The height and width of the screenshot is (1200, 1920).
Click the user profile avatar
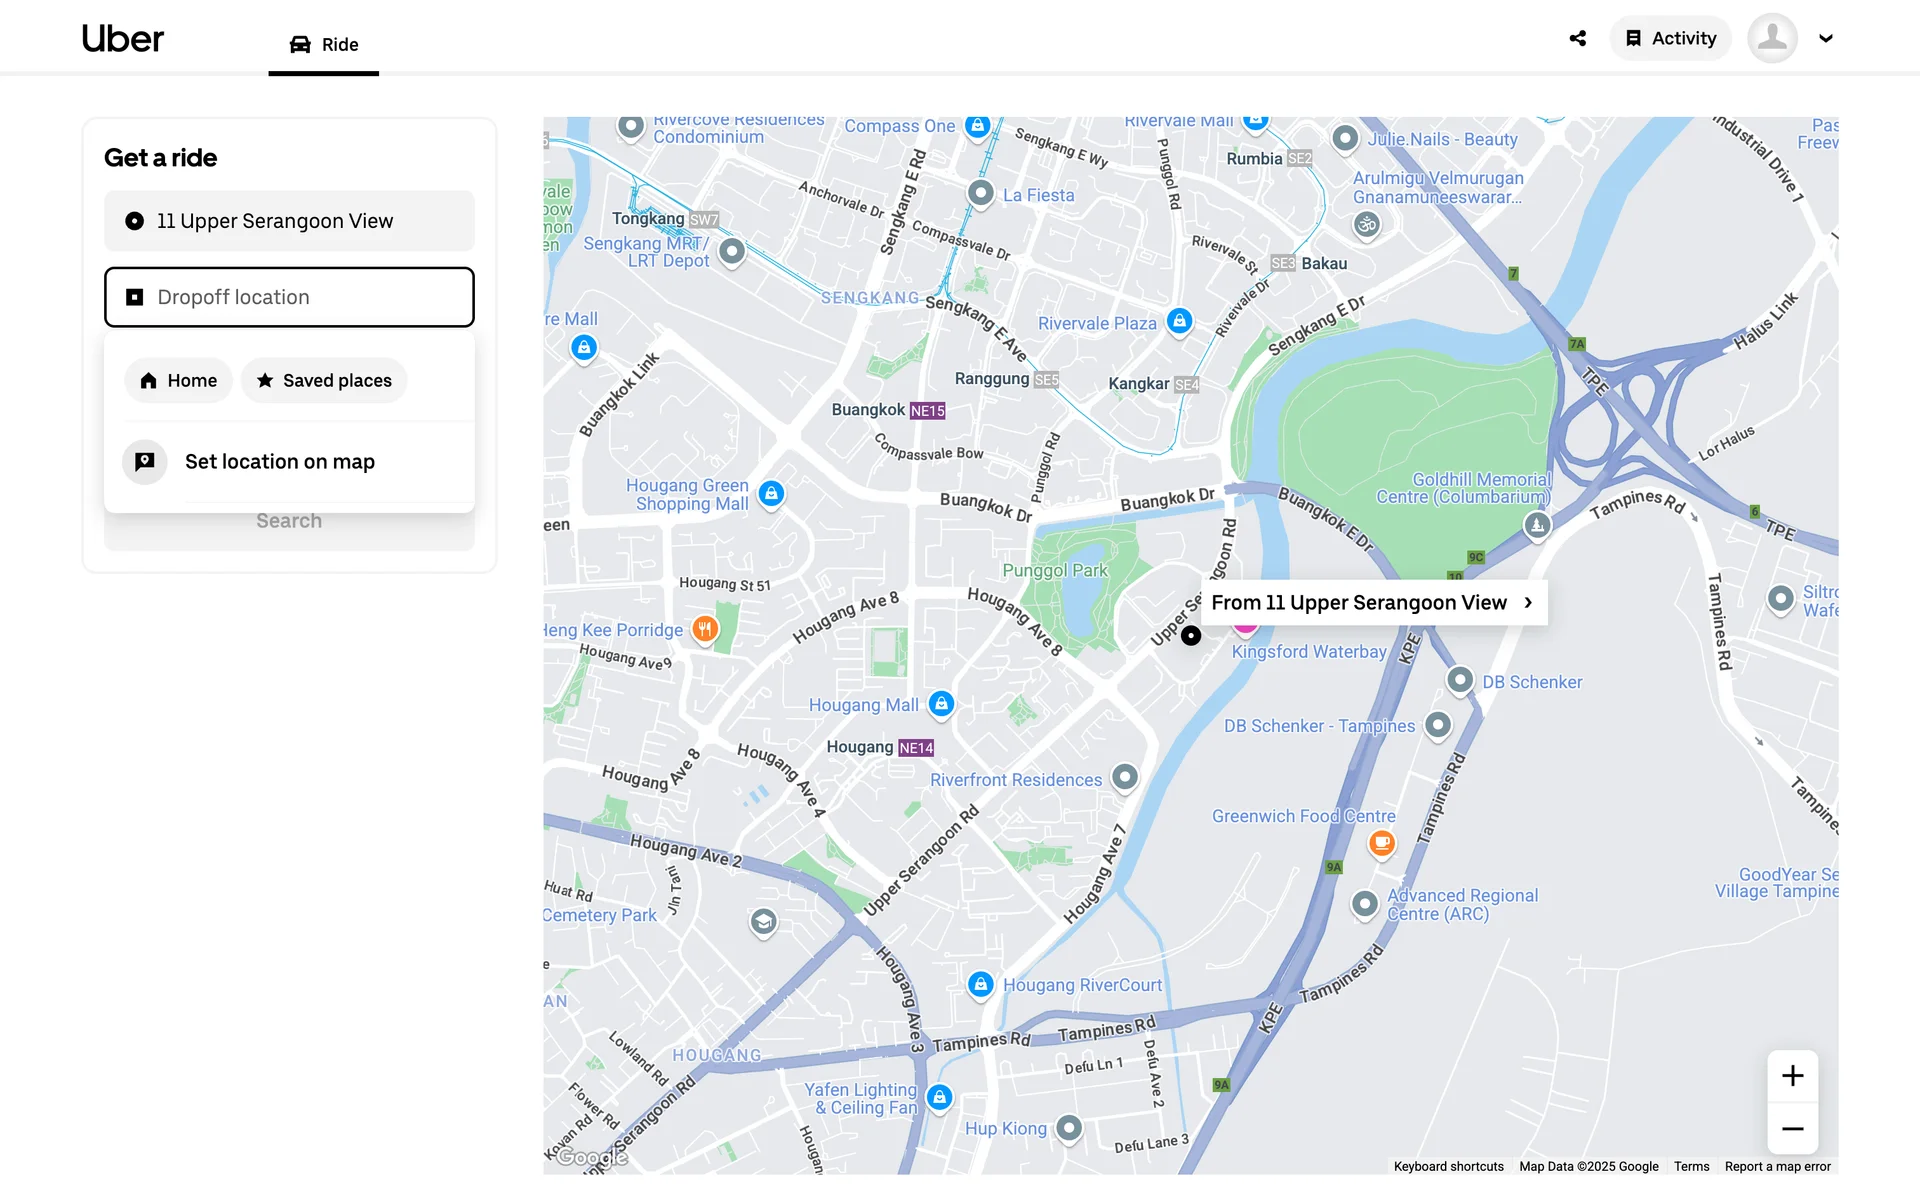pos(1772,38)
